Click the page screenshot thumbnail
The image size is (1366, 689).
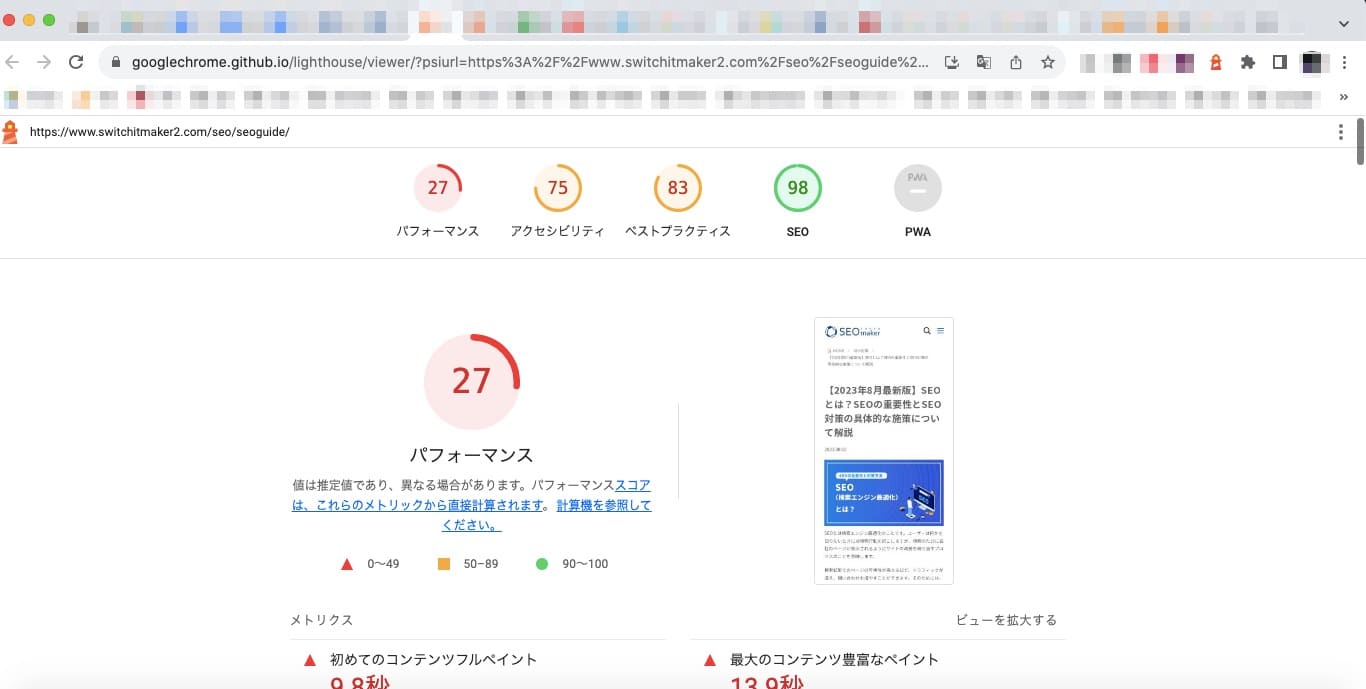coord(883,450)
